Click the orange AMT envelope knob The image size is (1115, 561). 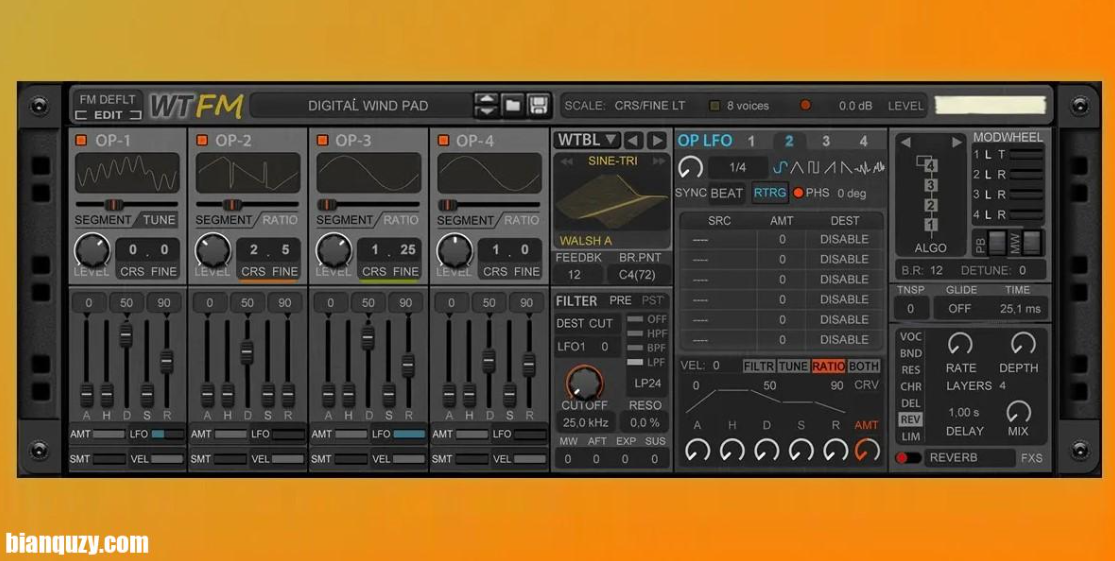tap(867, 449)
